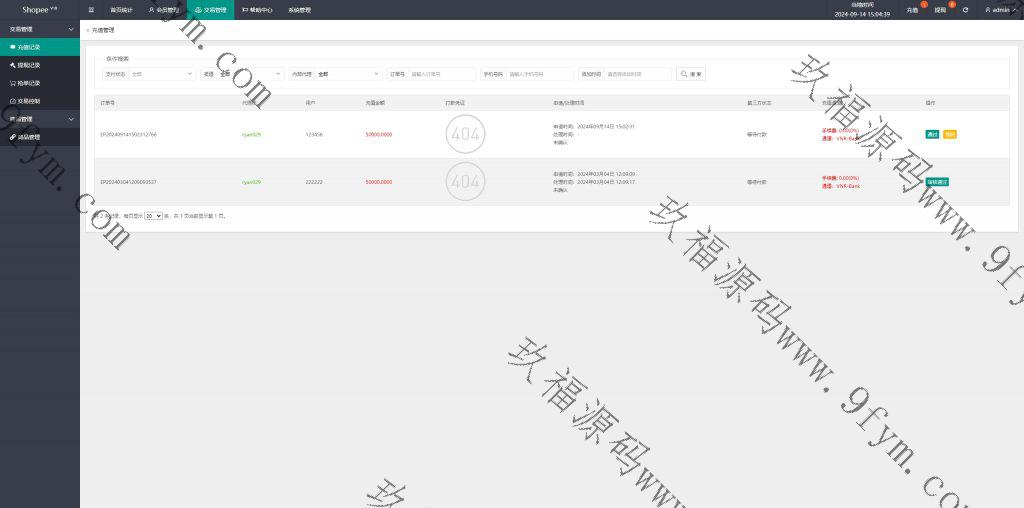This screenshot has width=1024, height=508.
Task: Open the per-page count selector showing 20
Action: pyautogui.click(x=153, y=216)
